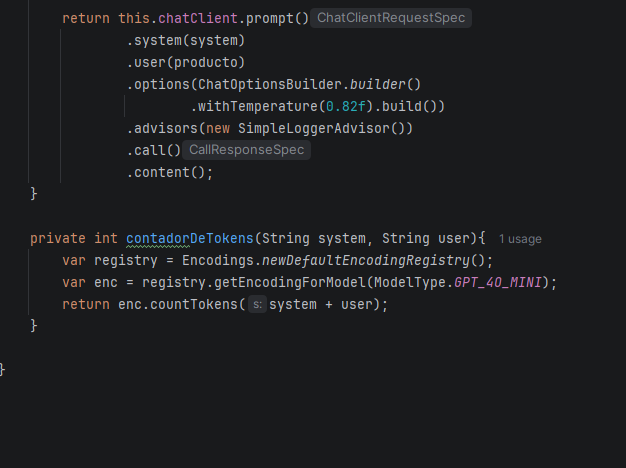Image resolution: width=626 pixels, height=468 pixels.
Task: Click the "1 usage" code lens hint
Action: click(520, 239)
